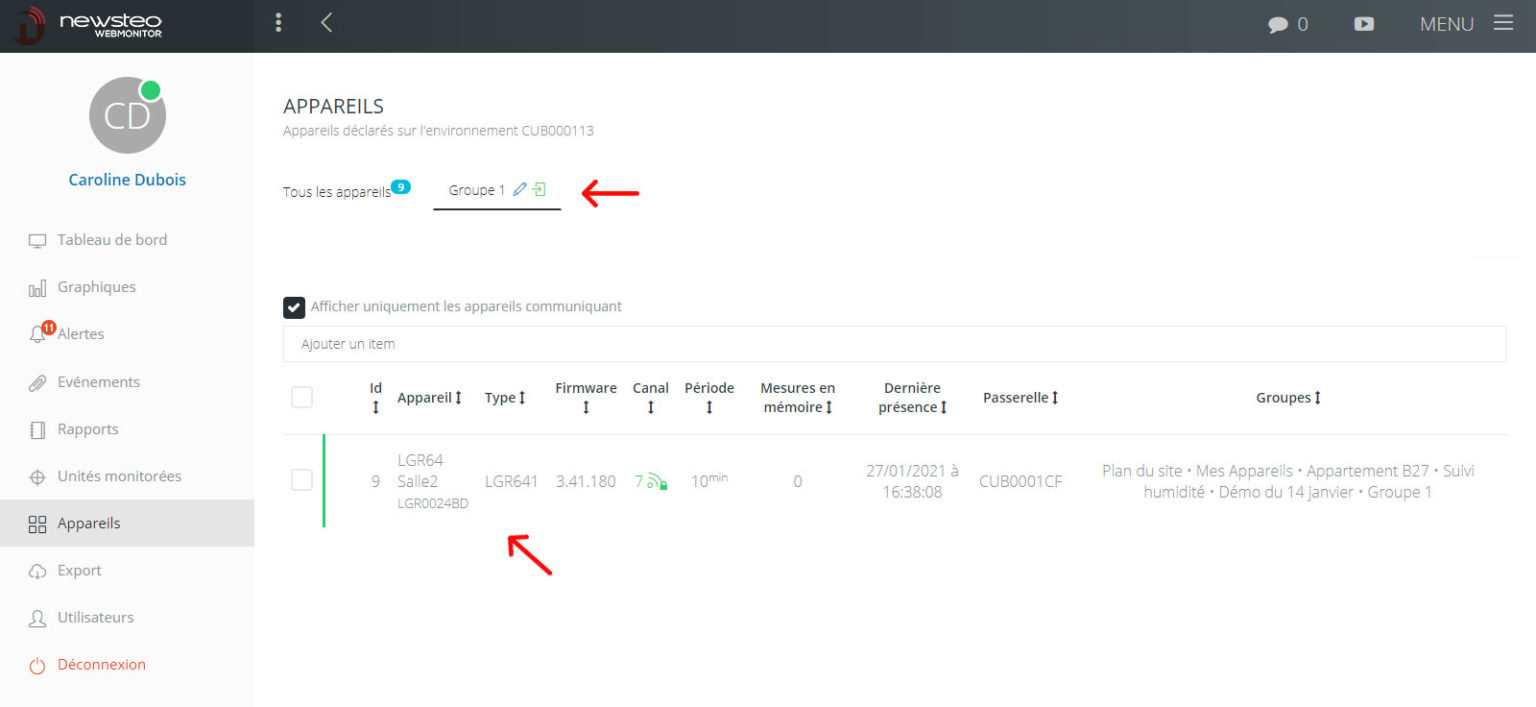
Task: Click the row's Groupes list text
Action: tap(1288, 481)
